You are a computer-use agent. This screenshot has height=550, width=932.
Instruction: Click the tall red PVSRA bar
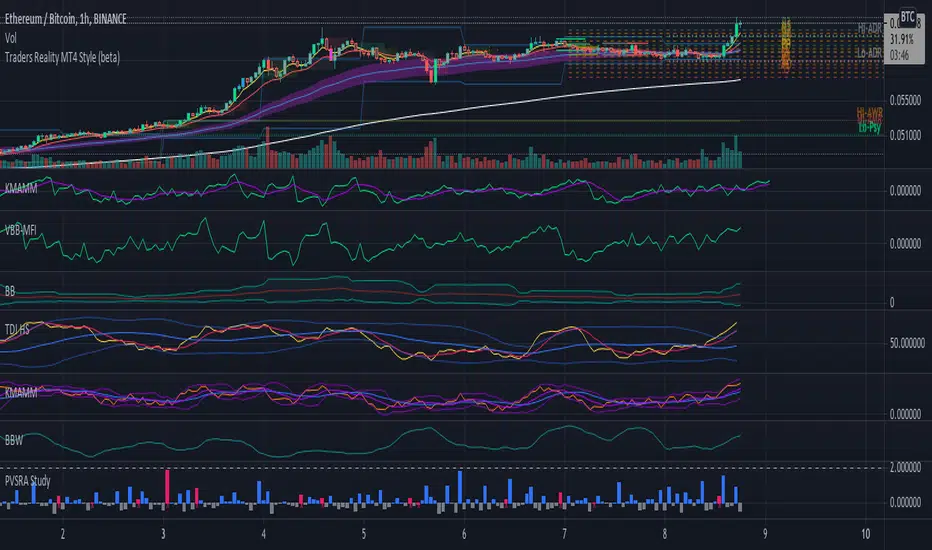pos(168,487)
